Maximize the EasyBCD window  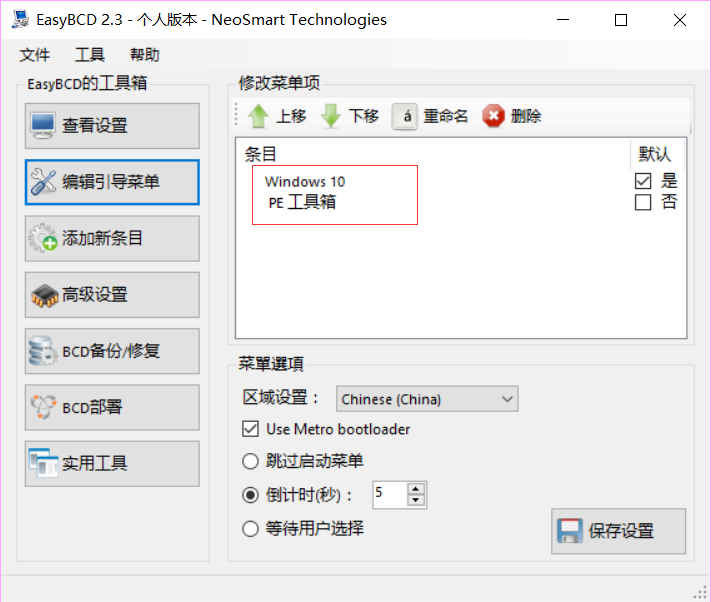(621, 20)
